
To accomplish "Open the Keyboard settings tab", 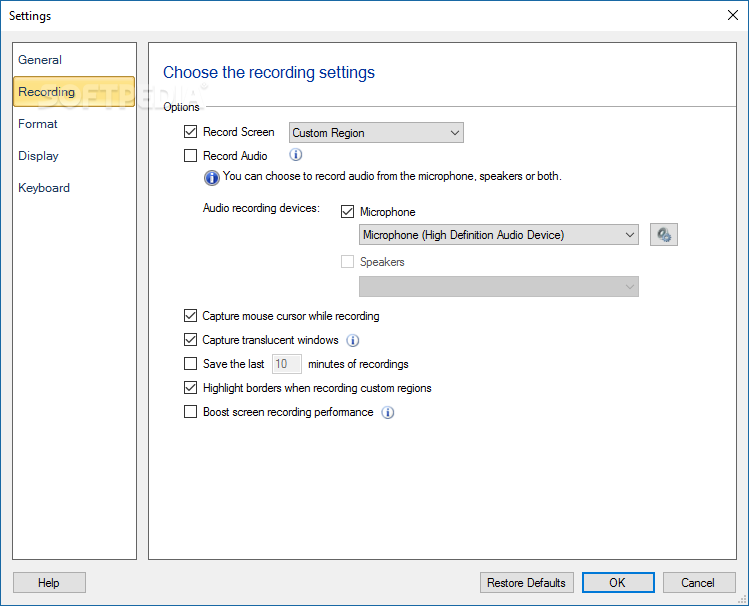I will click(74, 188).
